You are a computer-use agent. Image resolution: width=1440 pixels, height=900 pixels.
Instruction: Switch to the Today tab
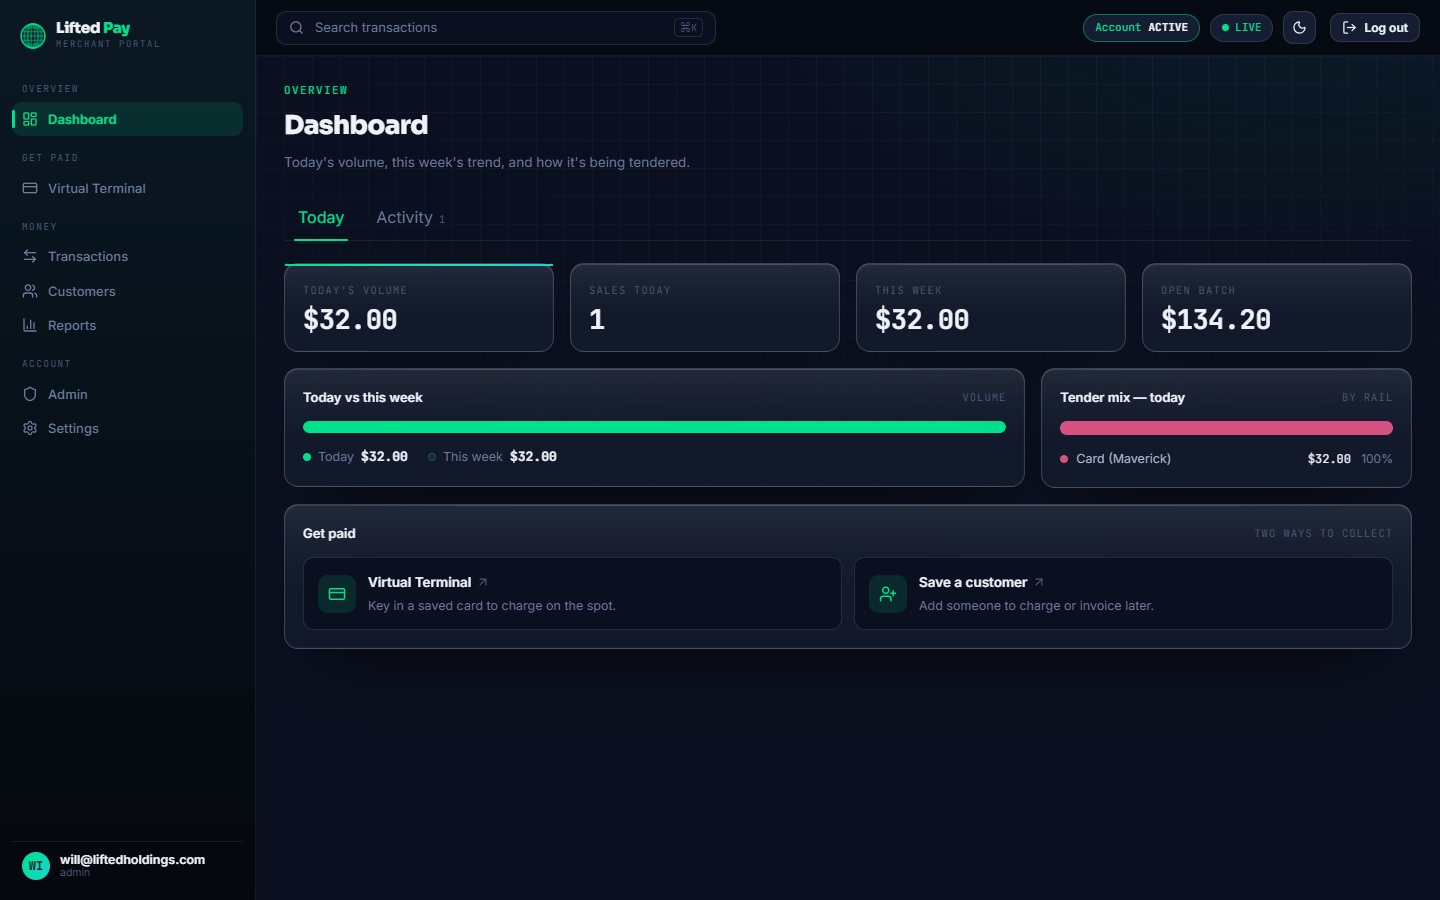pyautogui.click(x=321, y=218)
